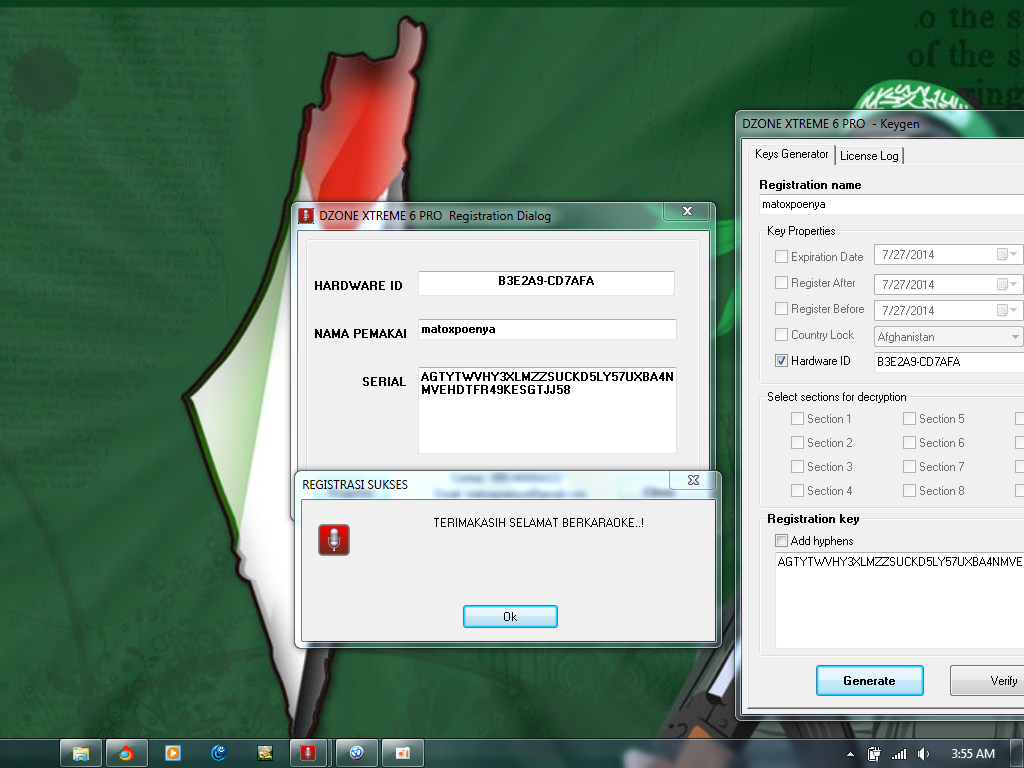Switch to the Keys Generator tab
This screenshot has height=768, width=1024.
point(792,154)
